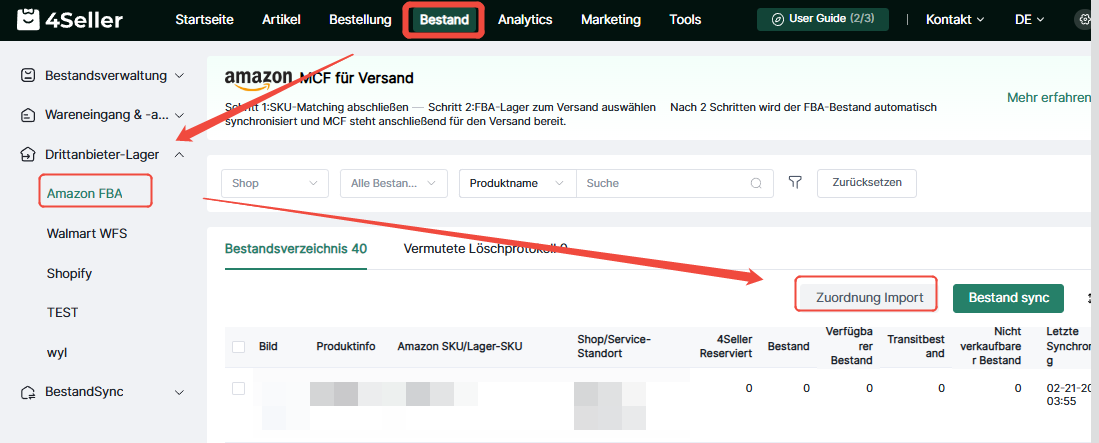This screenshot has height=443, width=1099.
Task: Click the User Guide (2/3) button
Action: click(x=823, y=20)
